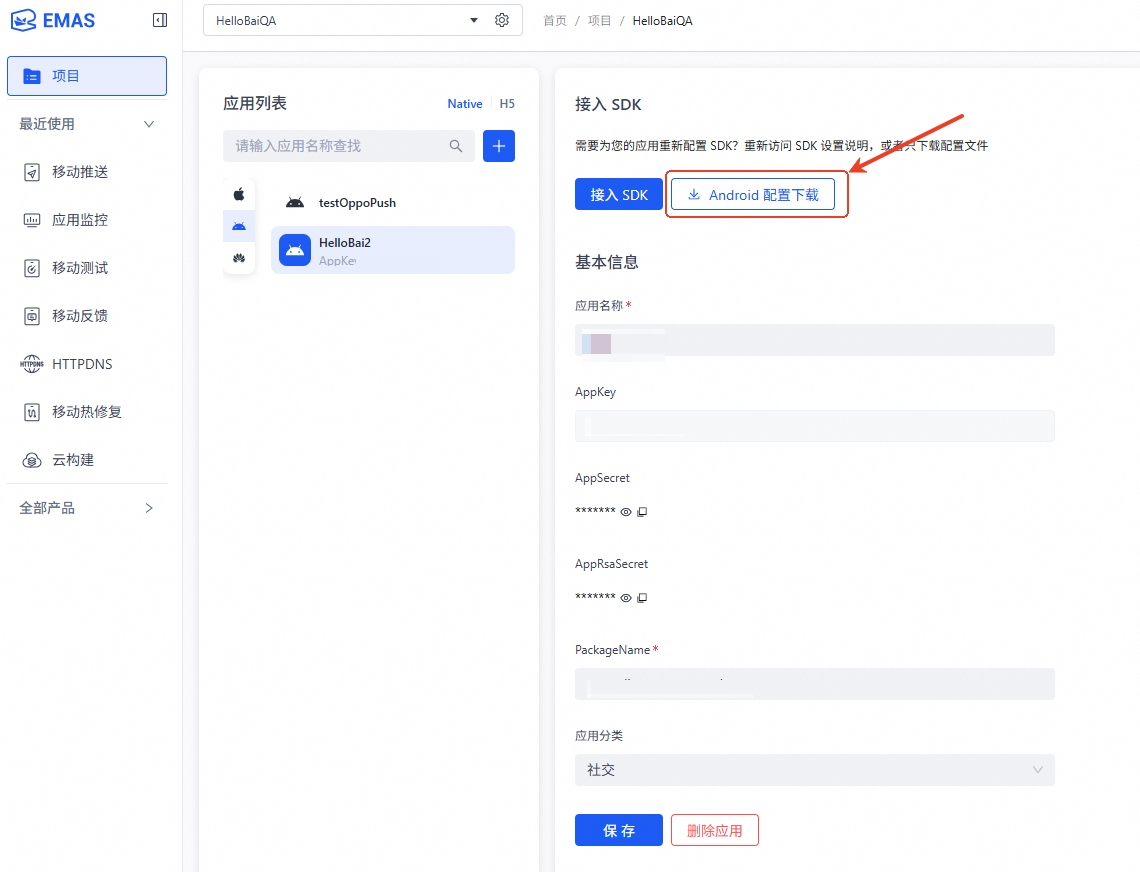Select testOppoPush in app list

coord(393,202)
